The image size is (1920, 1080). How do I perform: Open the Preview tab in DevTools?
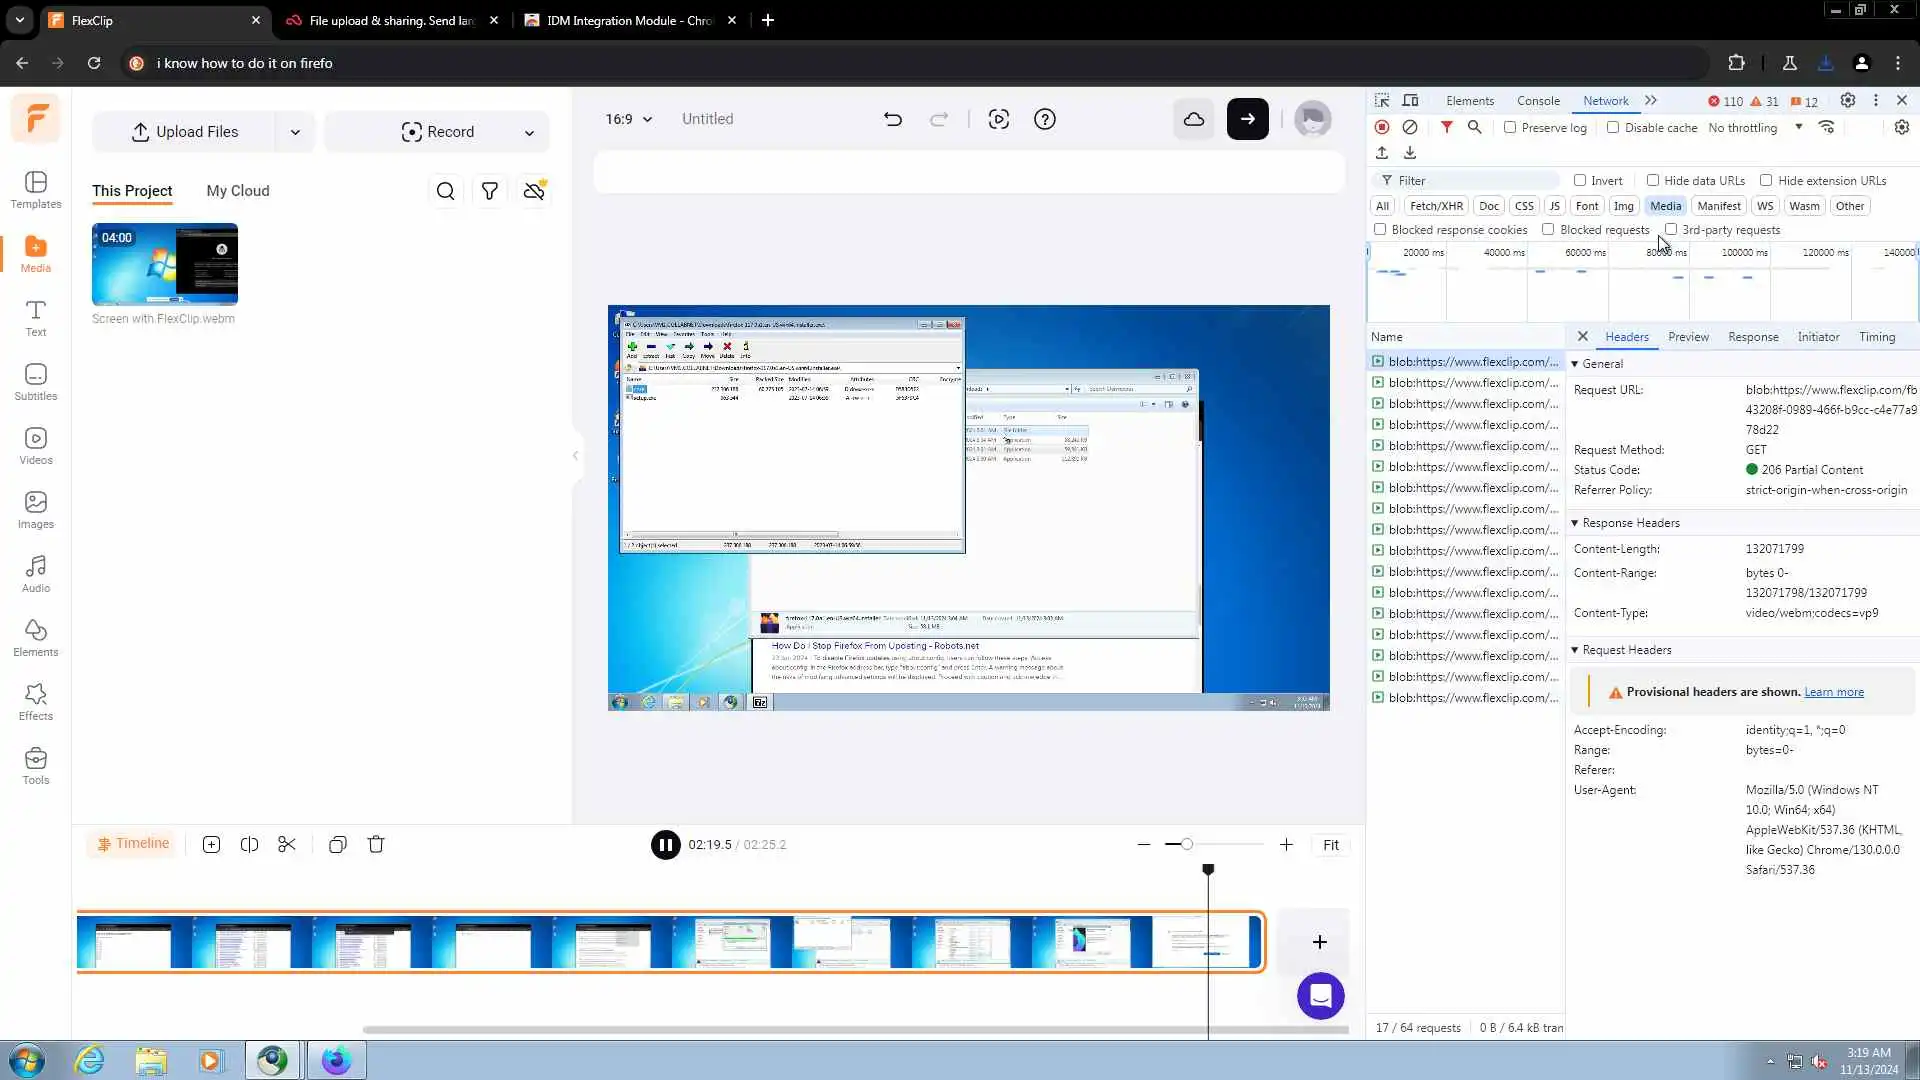(1688, 337)
